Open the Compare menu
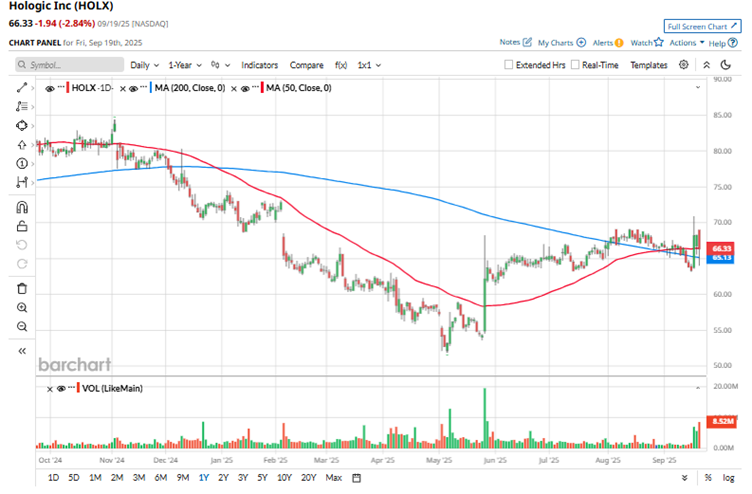752x494 pixels. pos(306,65)
